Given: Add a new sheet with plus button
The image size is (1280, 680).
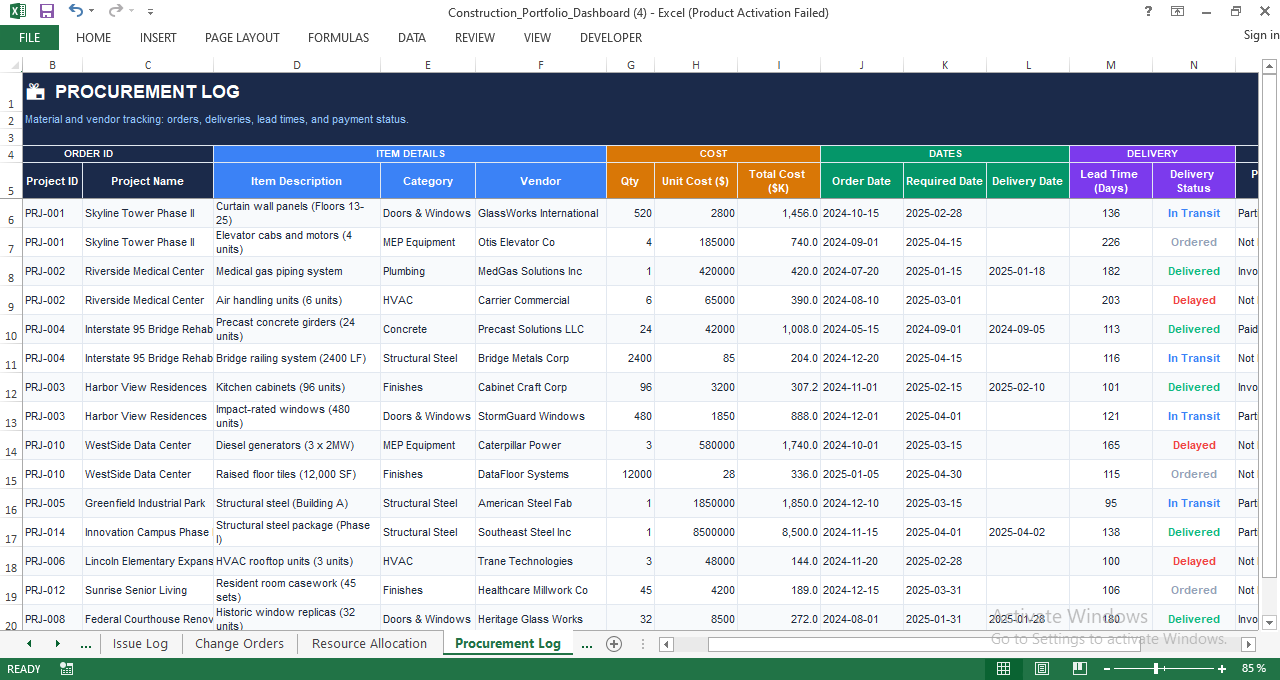Looking at the screenshot, I should coord(614,644).
